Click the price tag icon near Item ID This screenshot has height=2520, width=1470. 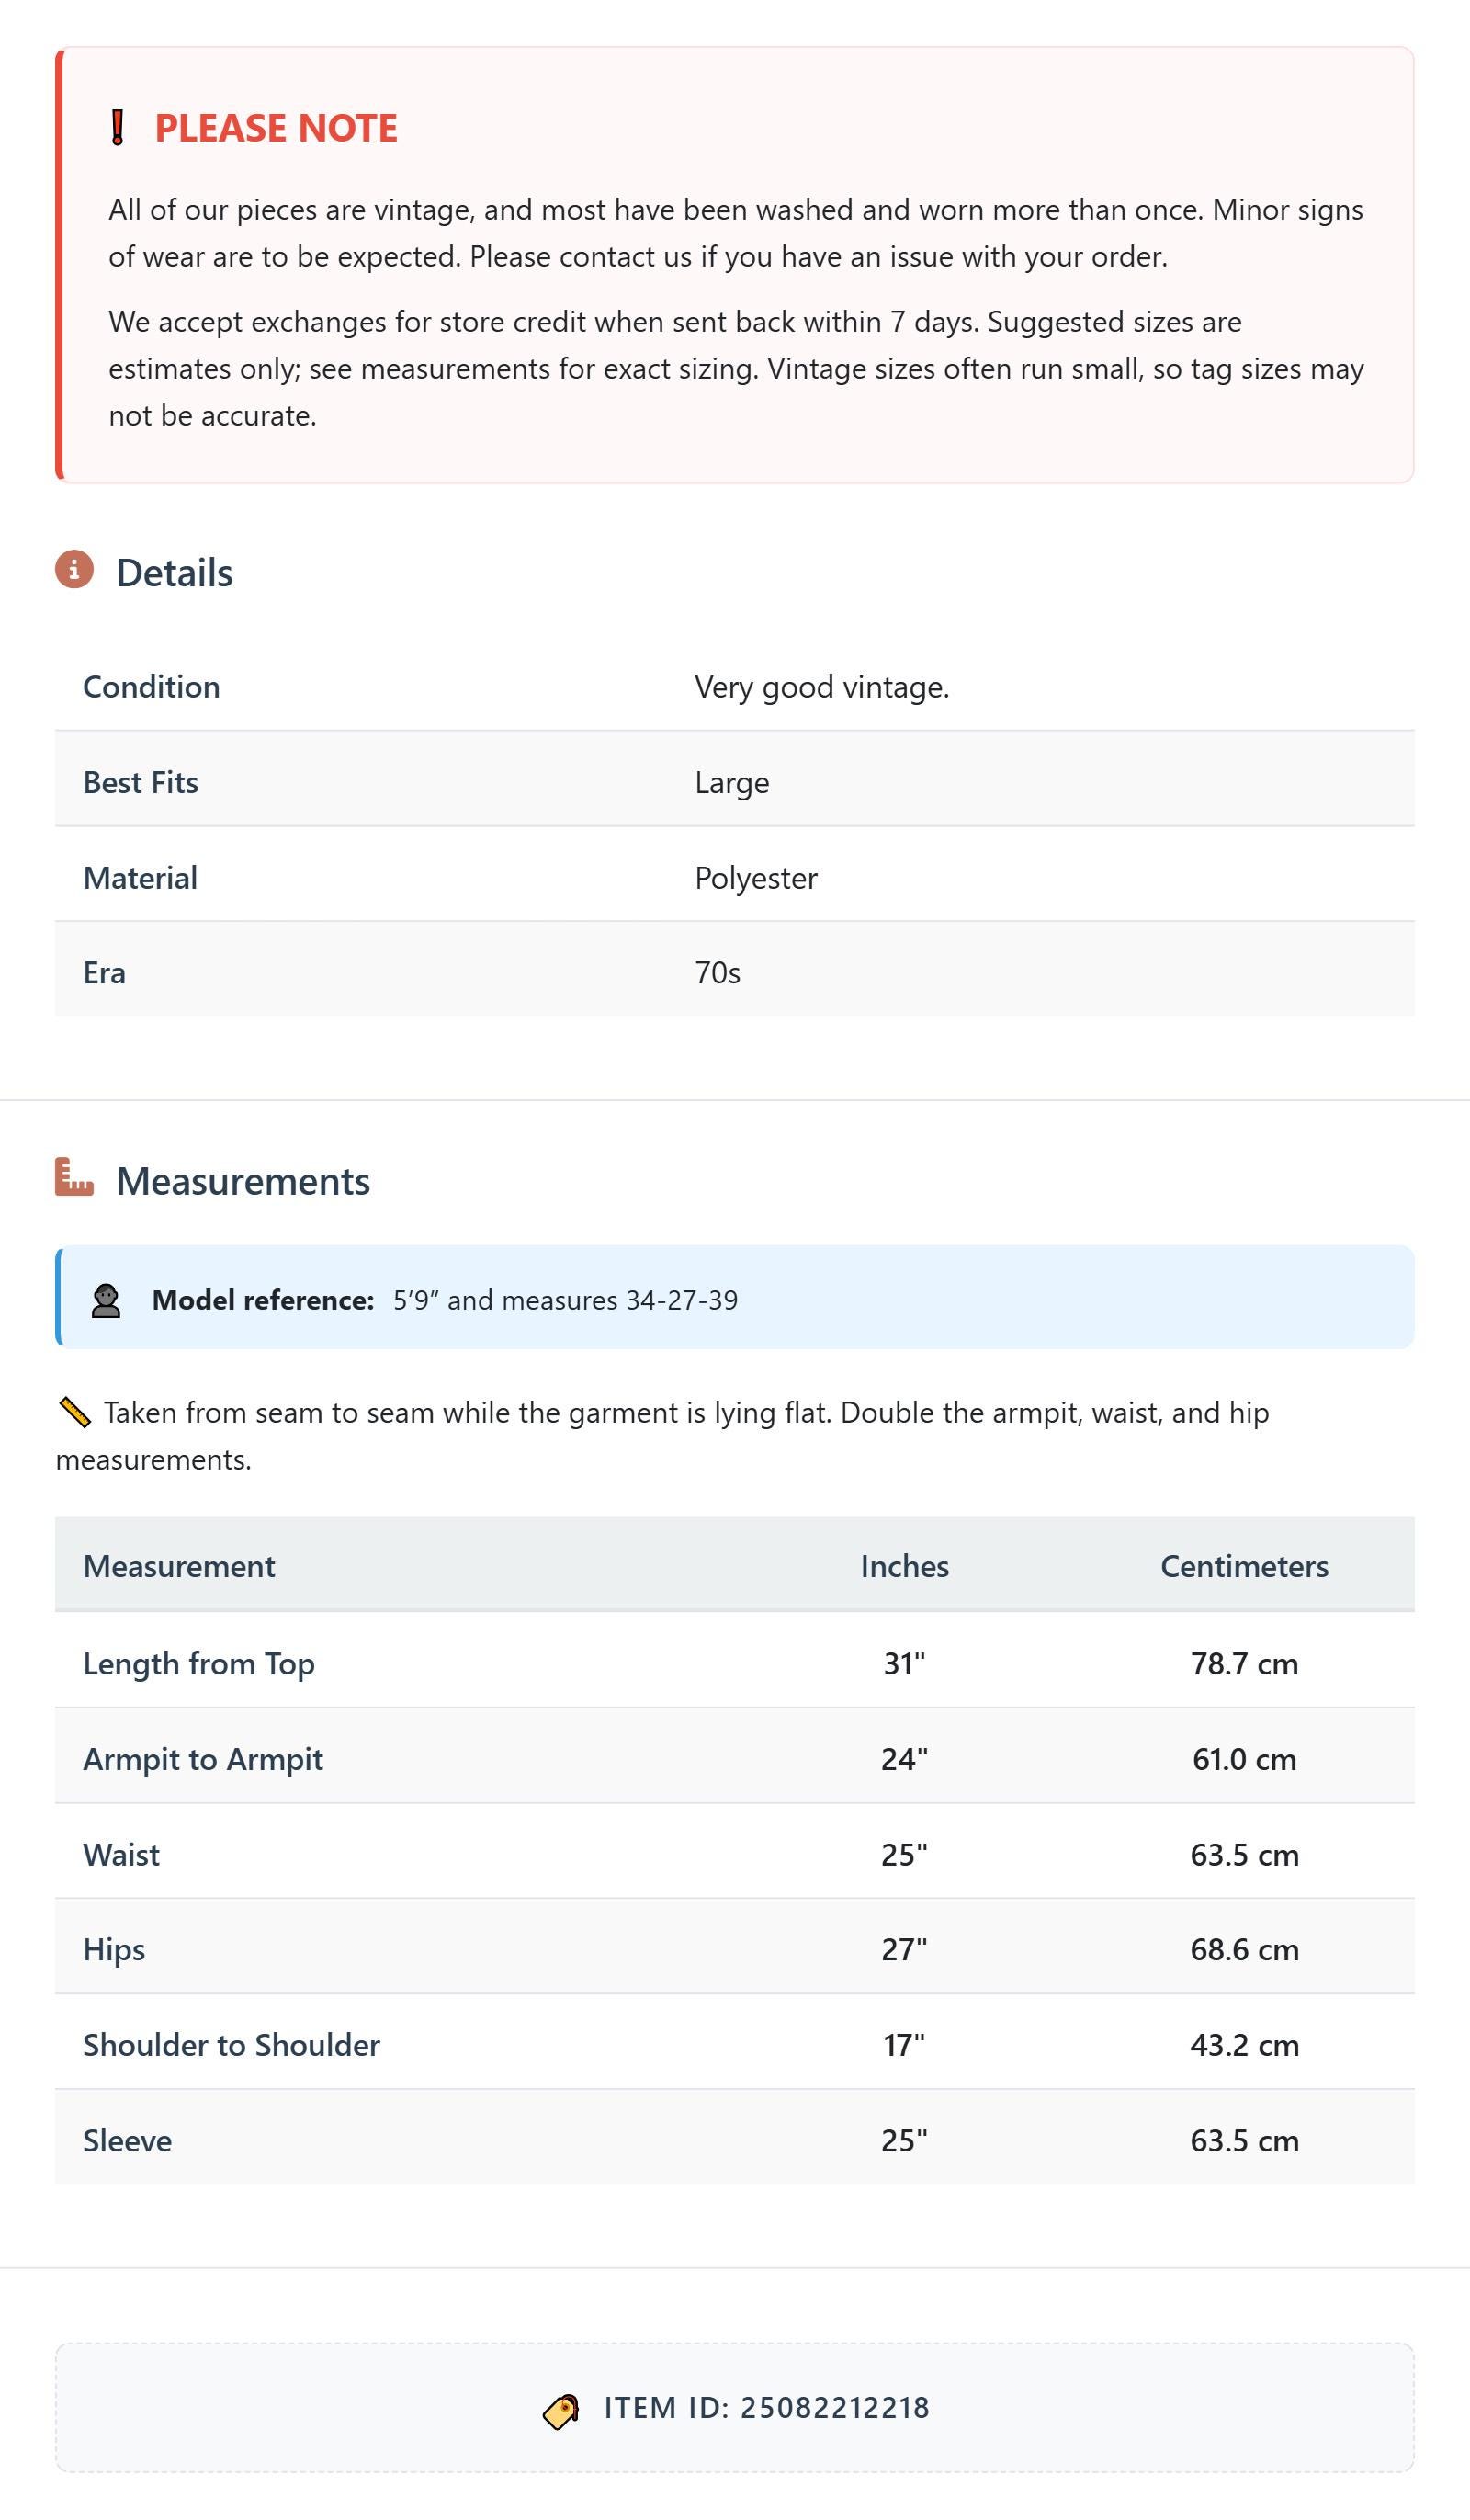click(x=561, y=2411)
